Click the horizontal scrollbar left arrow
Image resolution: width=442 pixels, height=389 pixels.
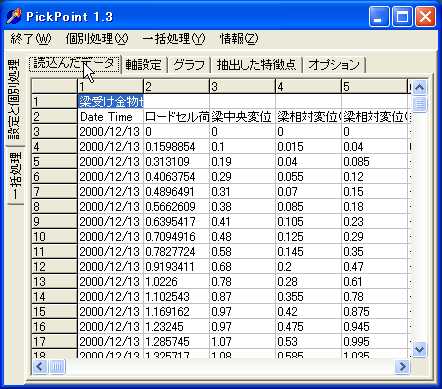point(40,367)
